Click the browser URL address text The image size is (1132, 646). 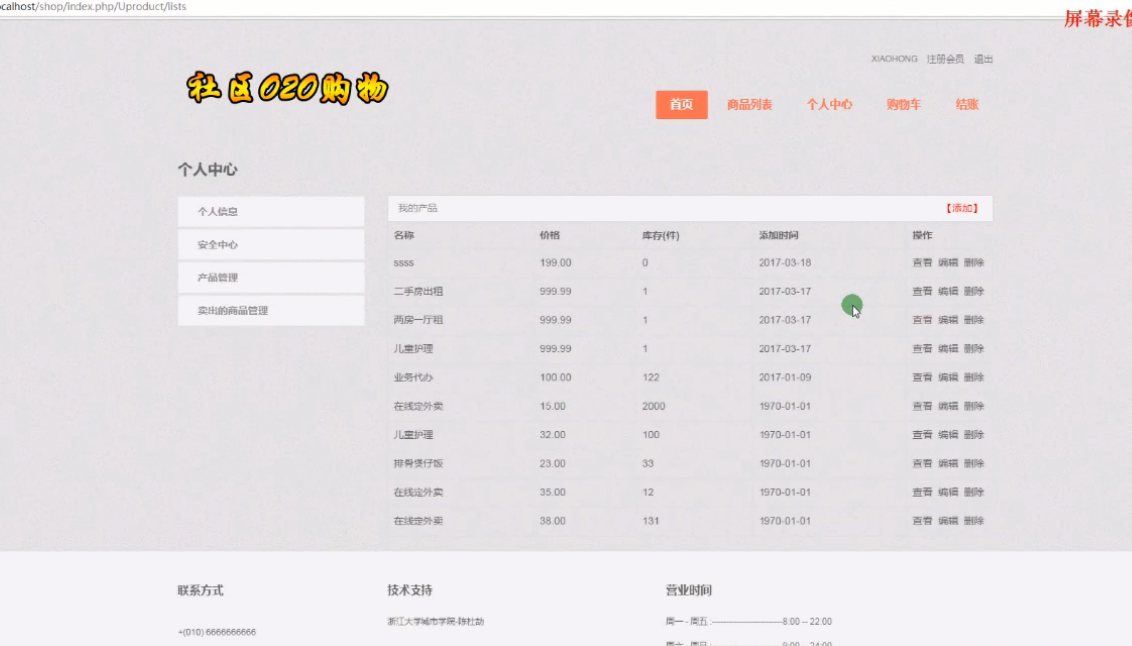coord(93,6)
